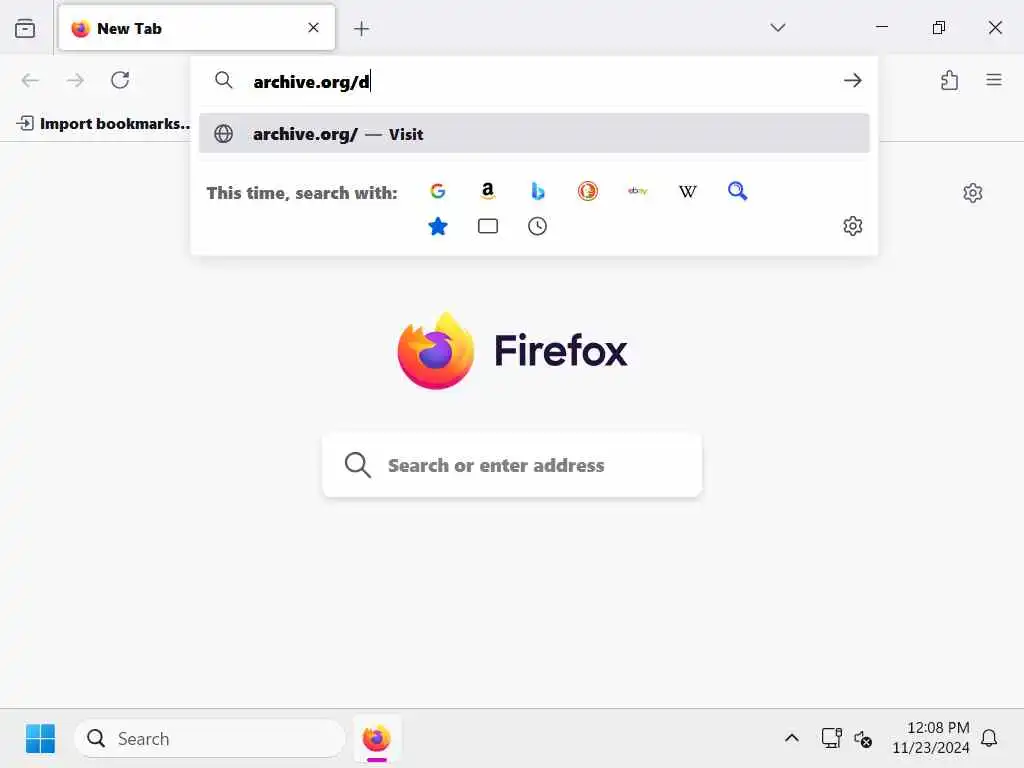Open muted volume tray icon
Image resolution: width=1024 pixels, height=768 pixels.
click(863, 739)
